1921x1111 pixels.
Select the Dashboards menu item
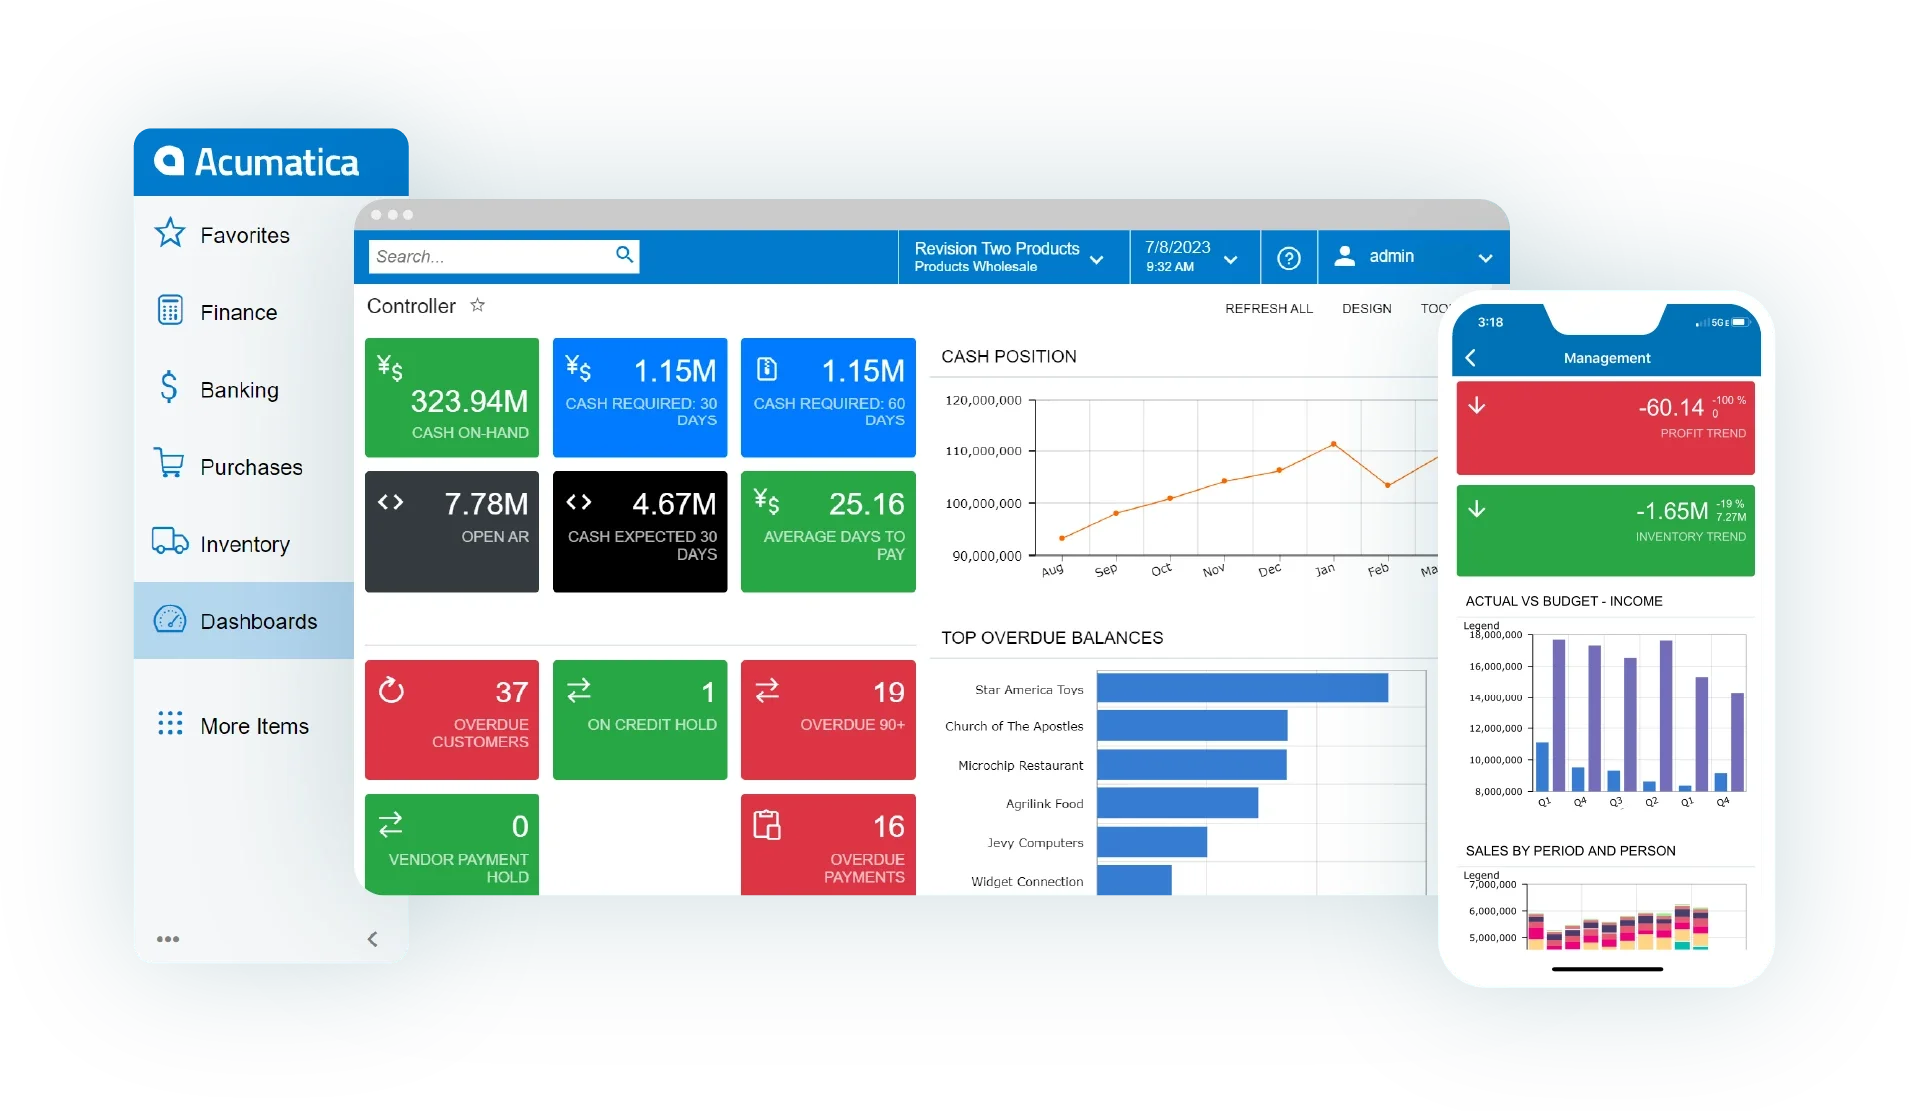pos(237,620)
